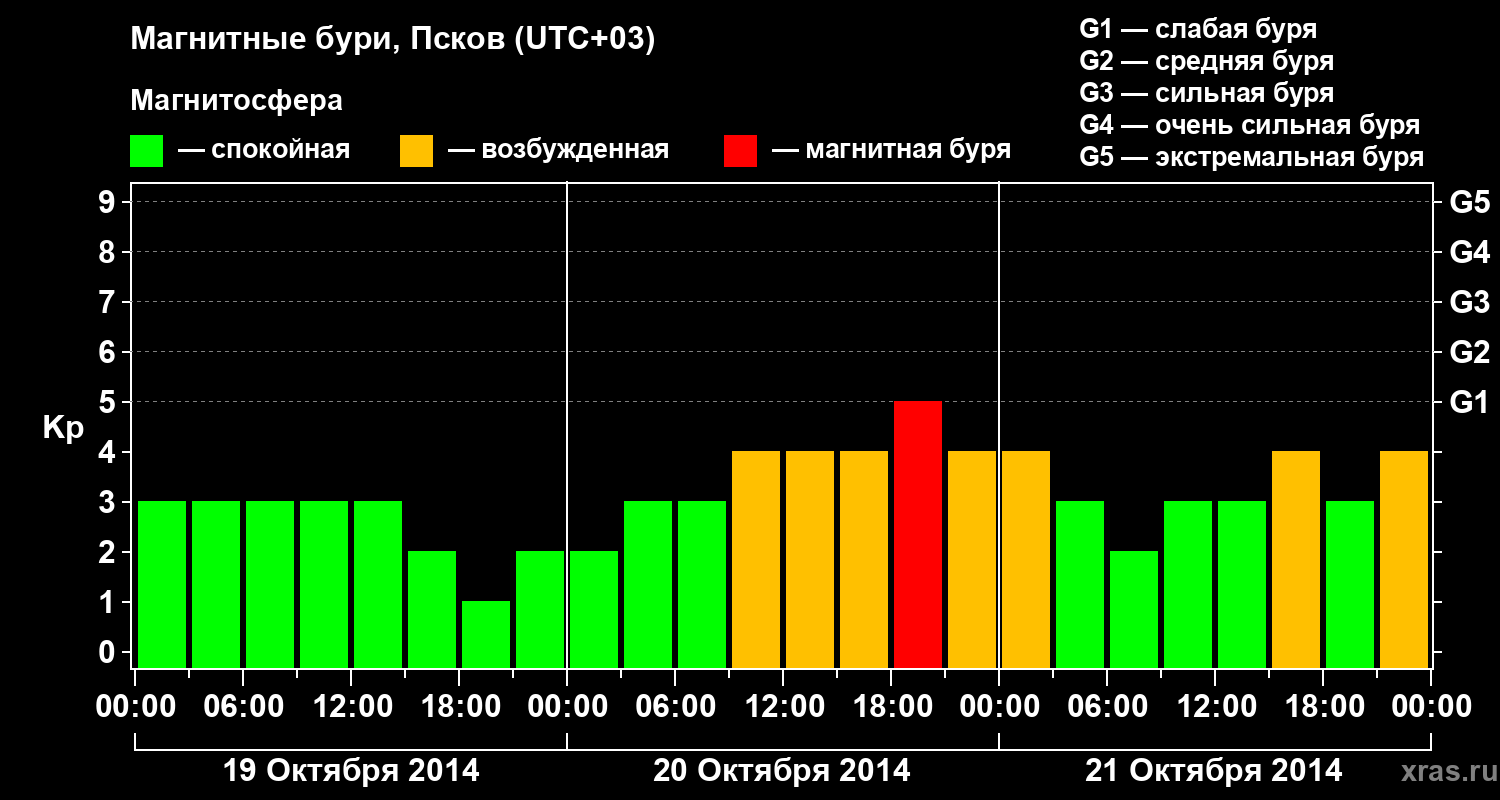Viewport: 1500px width, 800px height.
Task: Click the right-axis 'G1' tick label
Action: coord(1470,402)
